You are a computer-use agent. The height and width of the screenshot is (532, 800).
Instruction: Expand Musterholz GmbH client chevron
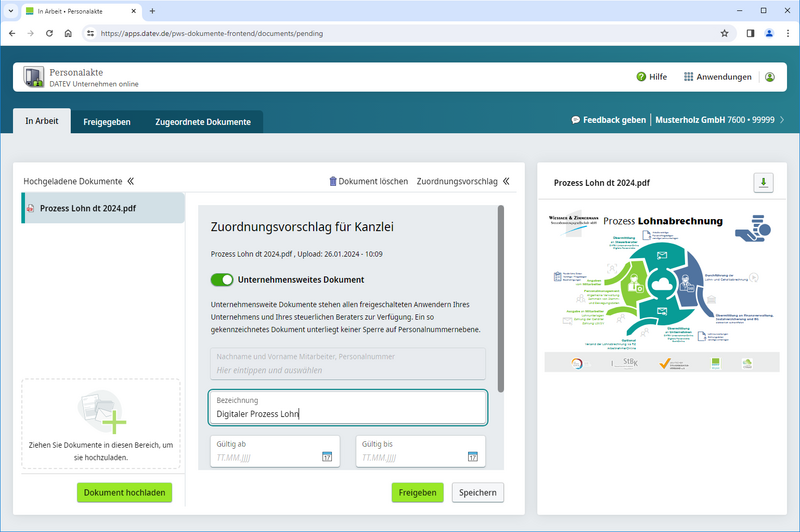[782, 120]
